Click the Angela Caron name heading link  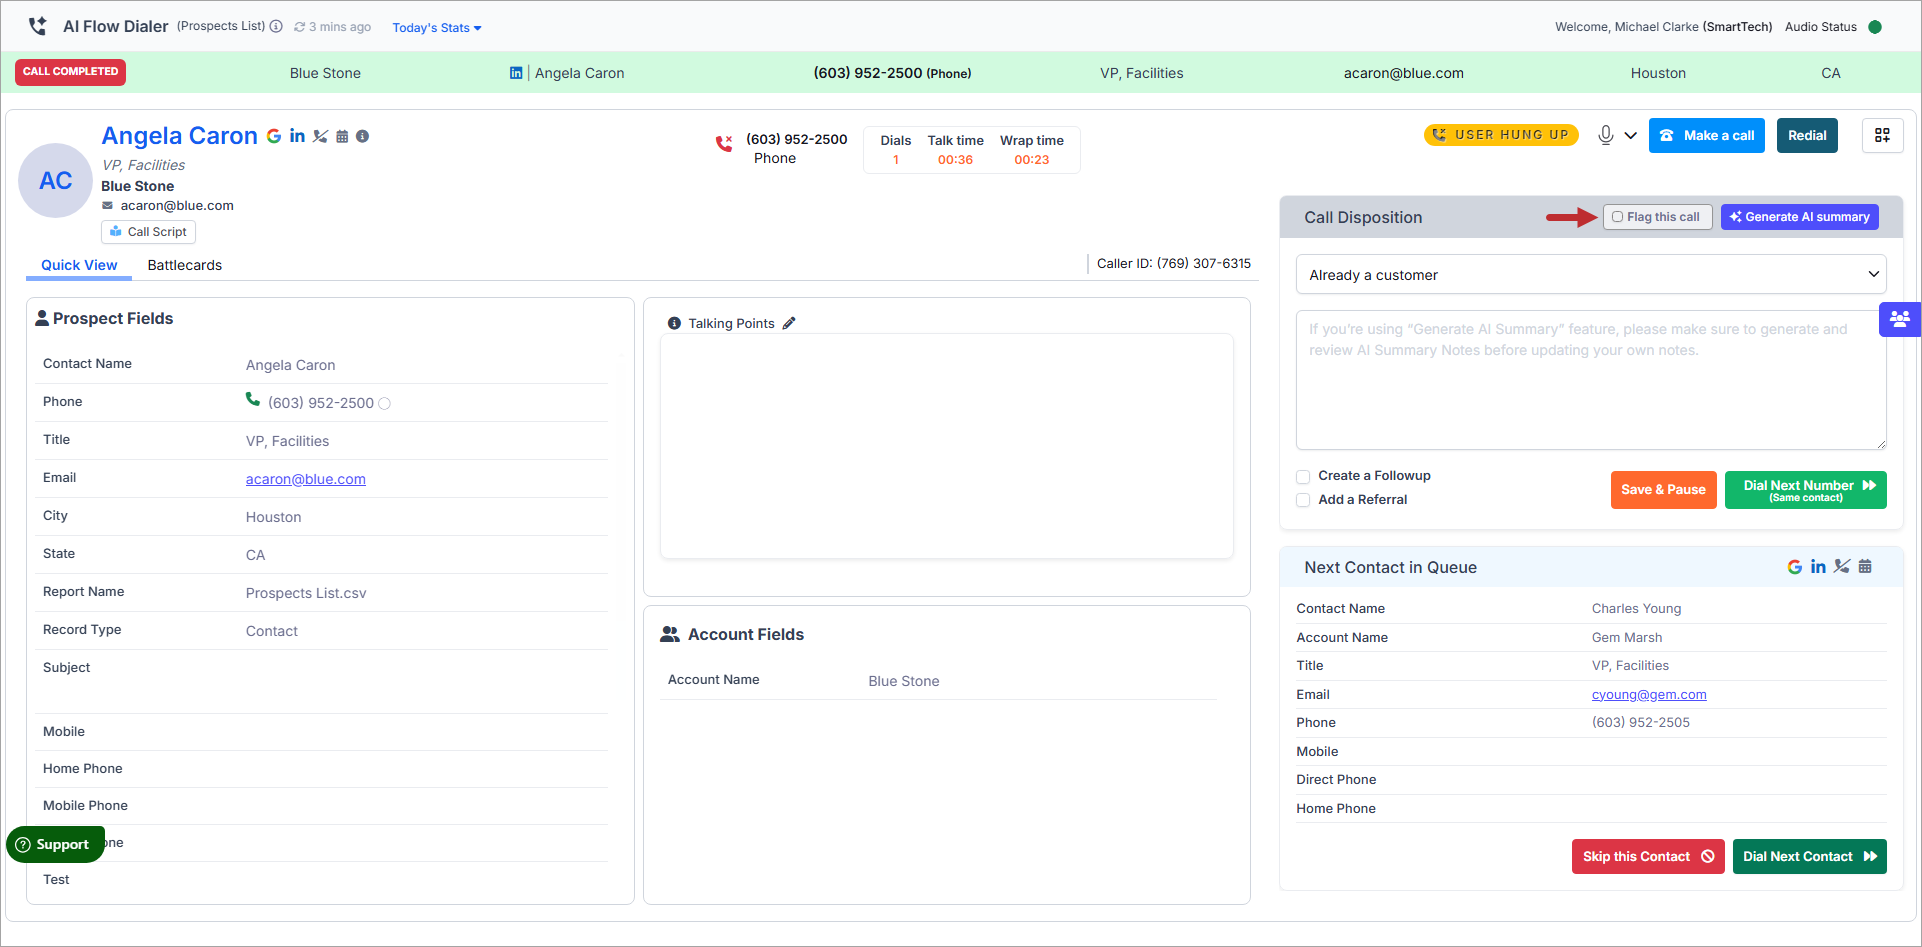(x=180, y=136)
